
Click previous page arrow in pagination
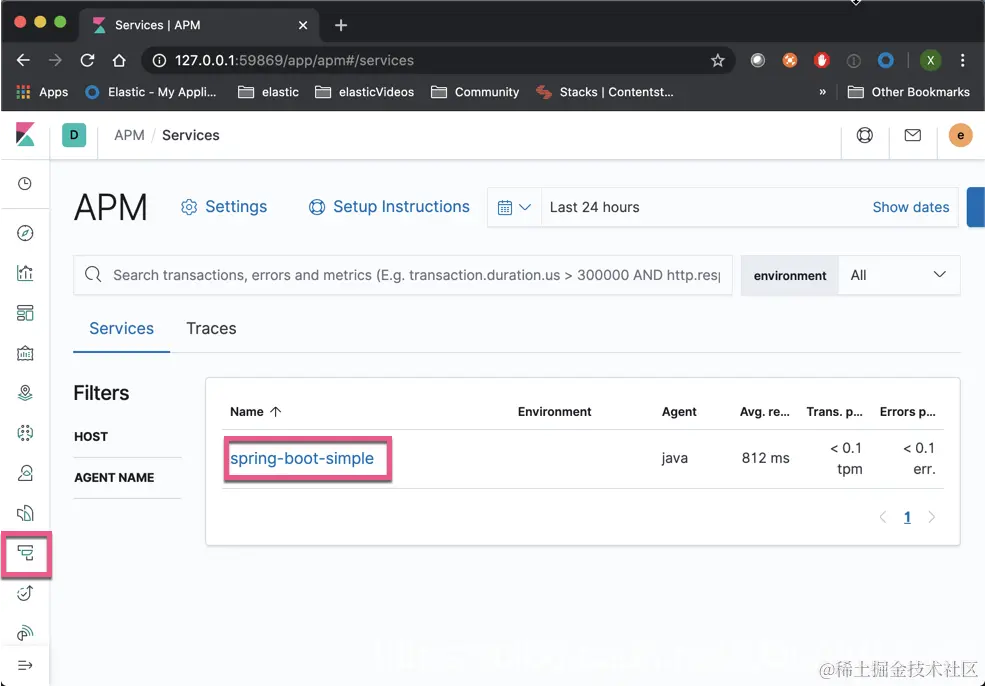(x=883, y=517)
